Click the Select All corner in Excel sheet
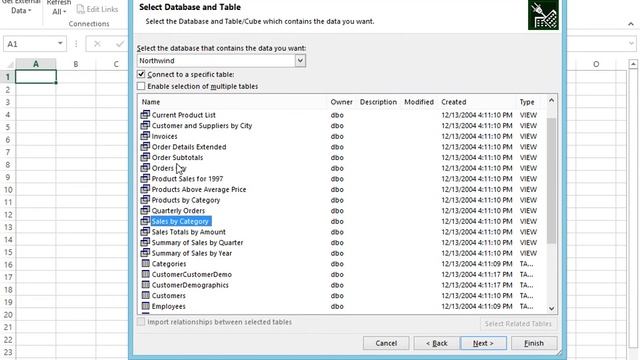 pos(10,64)
